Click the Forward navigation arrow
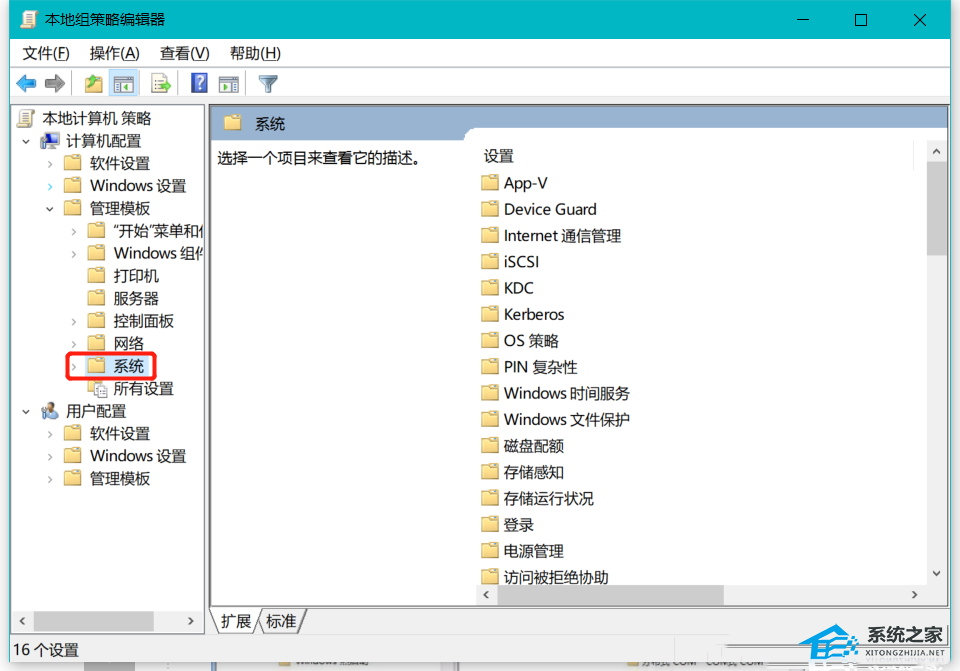This screenshot has height=671, width=960. 56,83
